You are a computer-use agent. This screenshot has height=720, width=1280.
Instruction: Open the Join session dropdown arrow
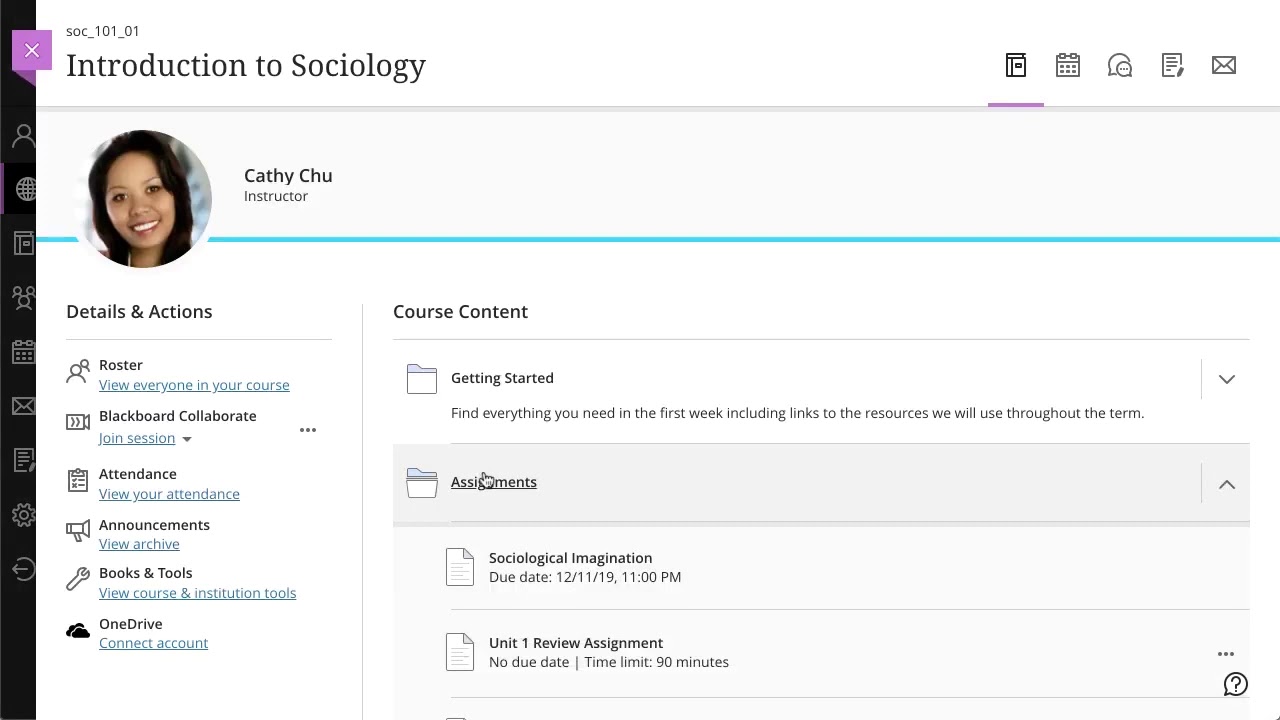tap(187, 439)
